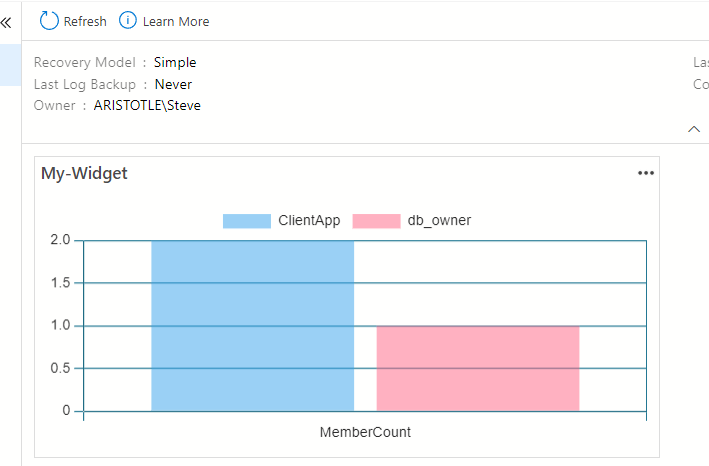The height and width of the screenshot is (466, 709).
Task: Click the highlighted item in the left sidebar
Action: click(x=10, y=64)
